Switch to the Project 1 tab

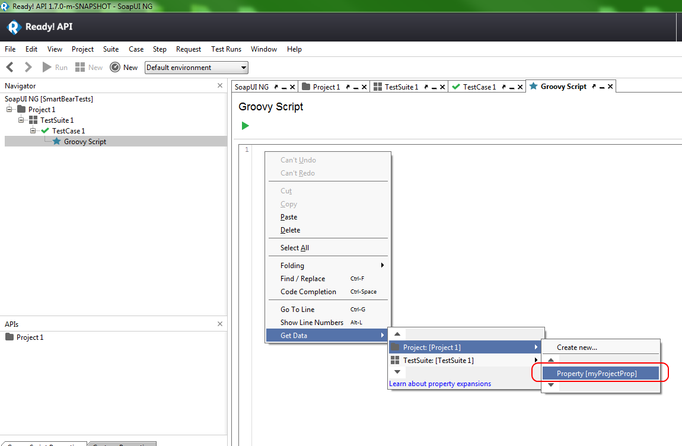coord(326,87)
